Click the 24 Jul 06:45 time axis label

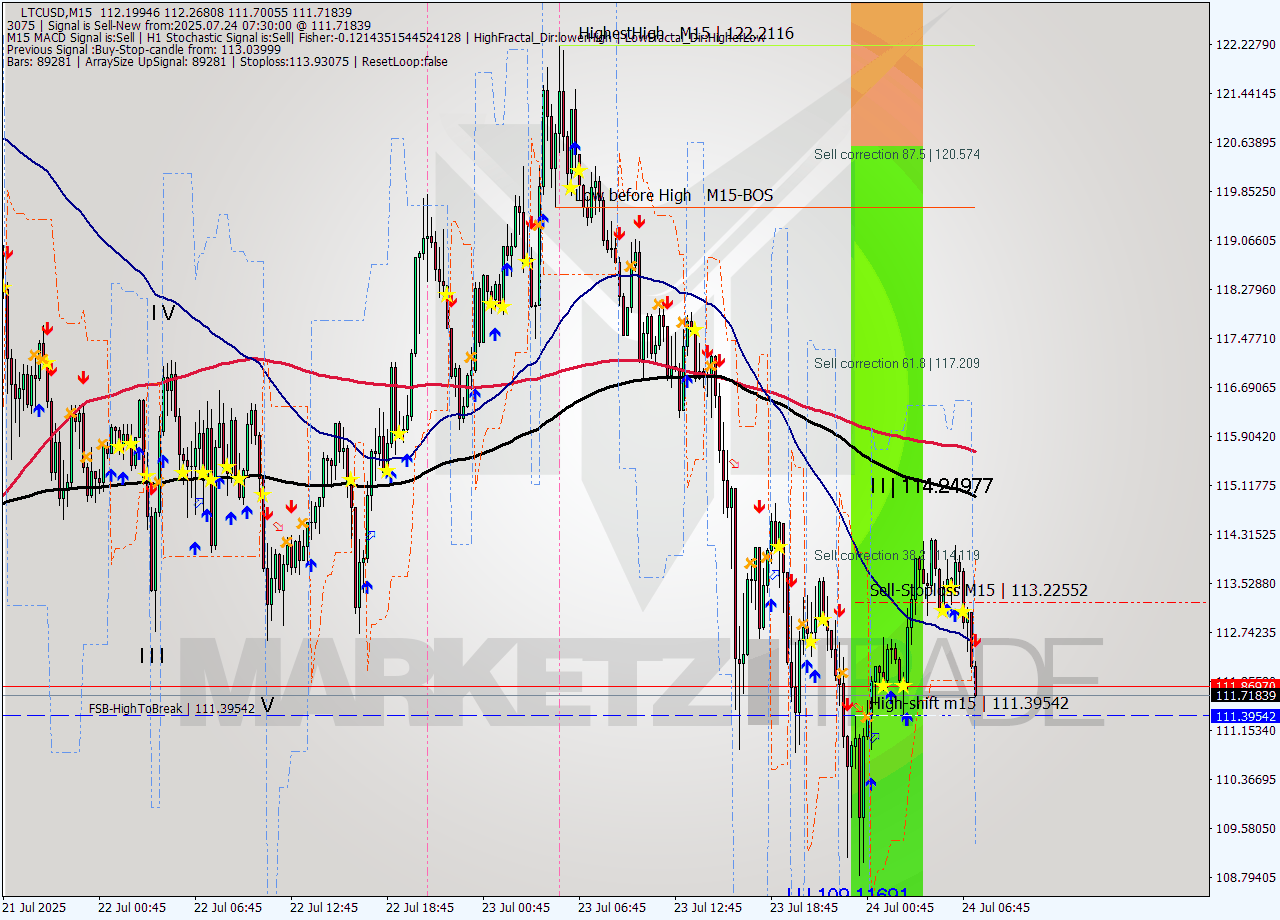[x=996, y=906]
